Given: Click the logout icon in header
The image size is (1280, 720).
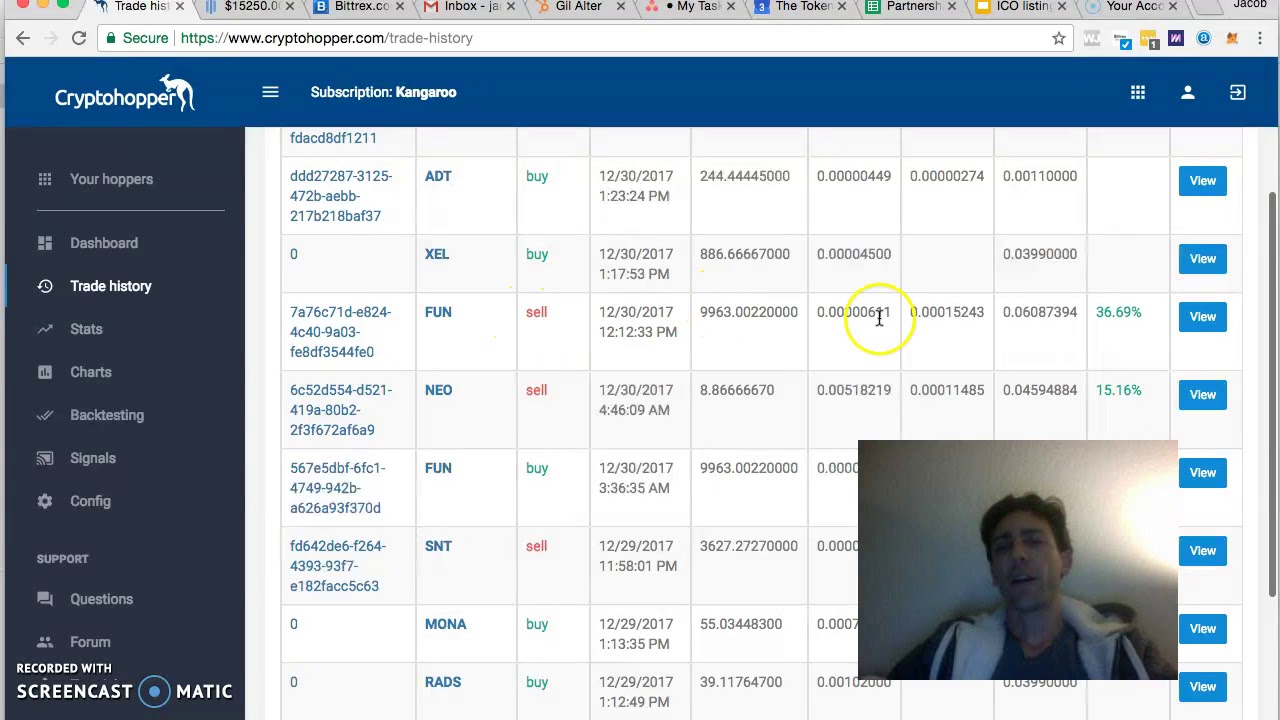Looking at the screenshot, I should click(x=1238, y=92).
